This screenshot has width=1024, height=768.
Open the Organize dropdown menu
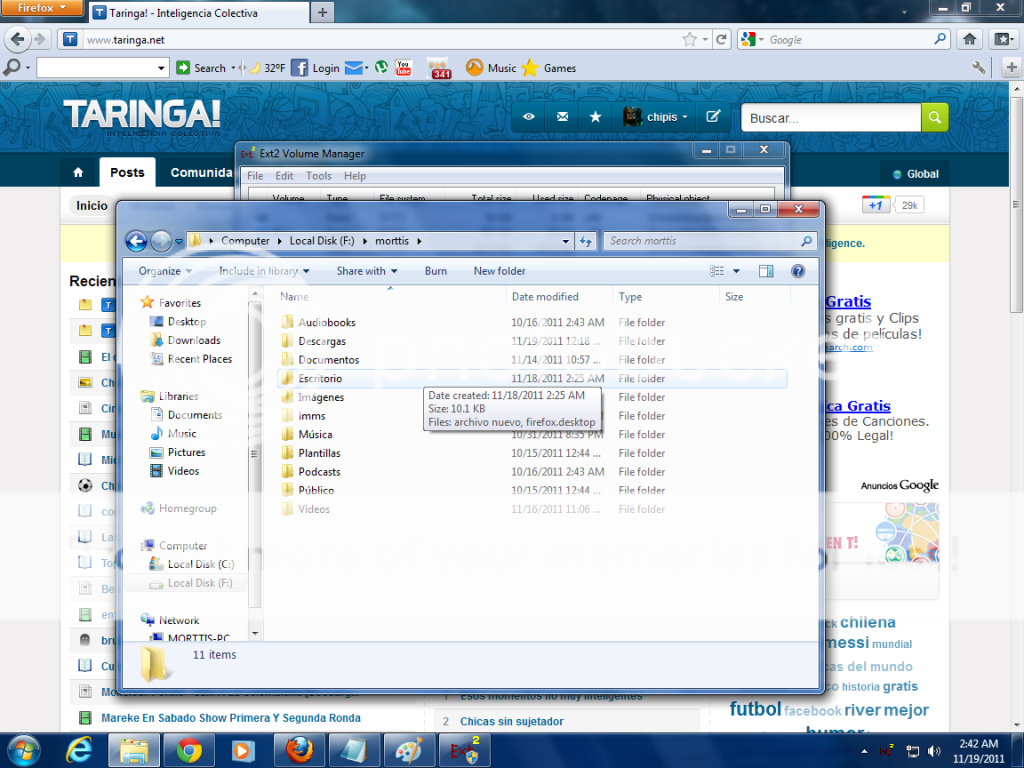tap(166, 271)
